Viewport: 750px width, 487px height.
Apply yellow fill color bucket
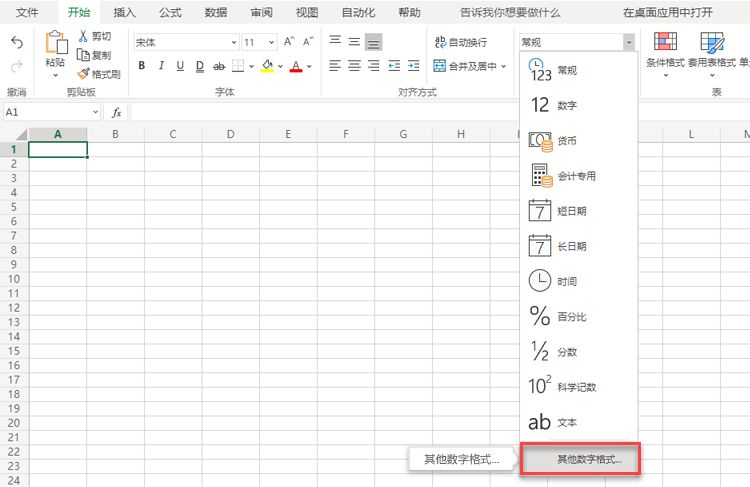pos(267,66)
